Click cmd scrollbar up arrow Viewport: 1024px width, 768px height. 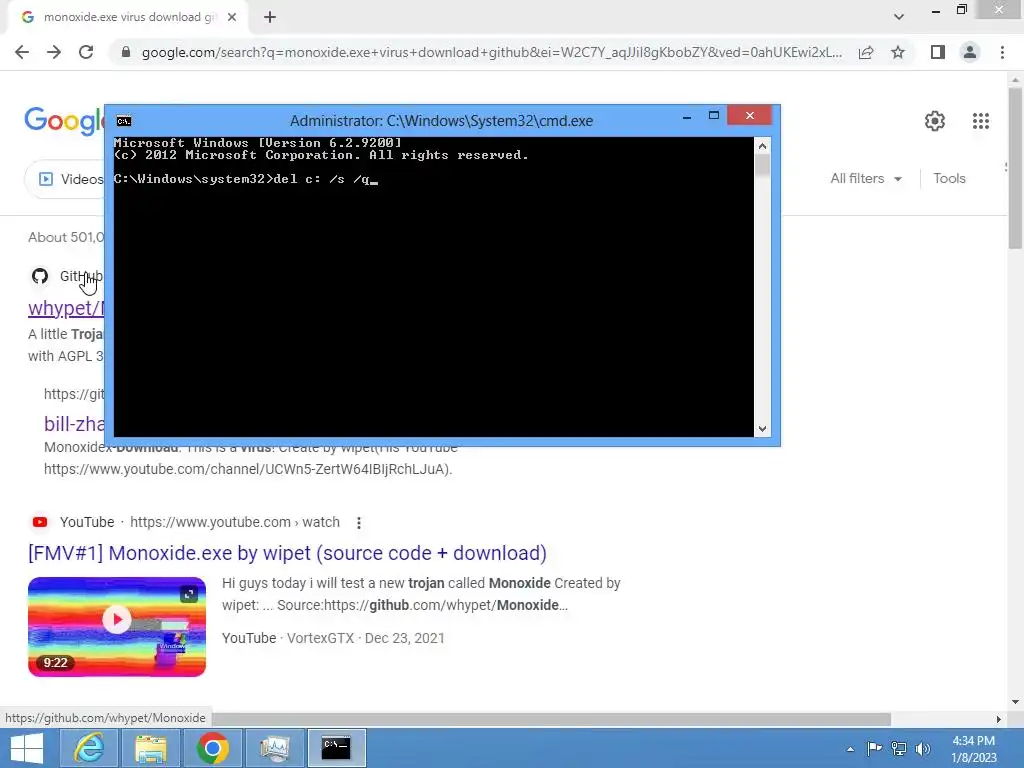(762, 146)
